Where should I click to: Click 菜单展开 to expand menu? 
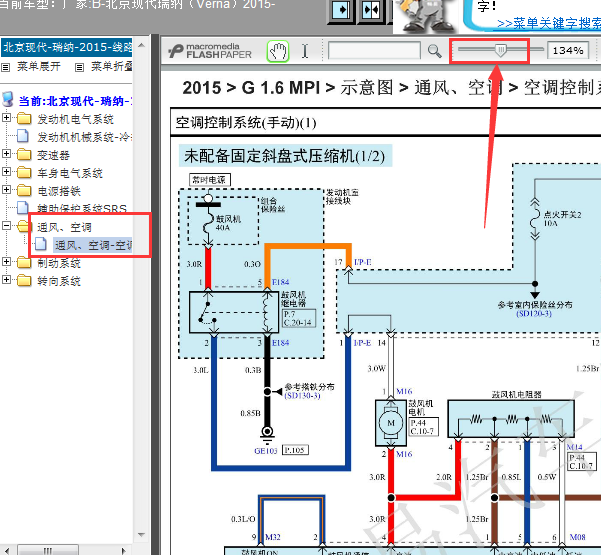tap(39, 67)
